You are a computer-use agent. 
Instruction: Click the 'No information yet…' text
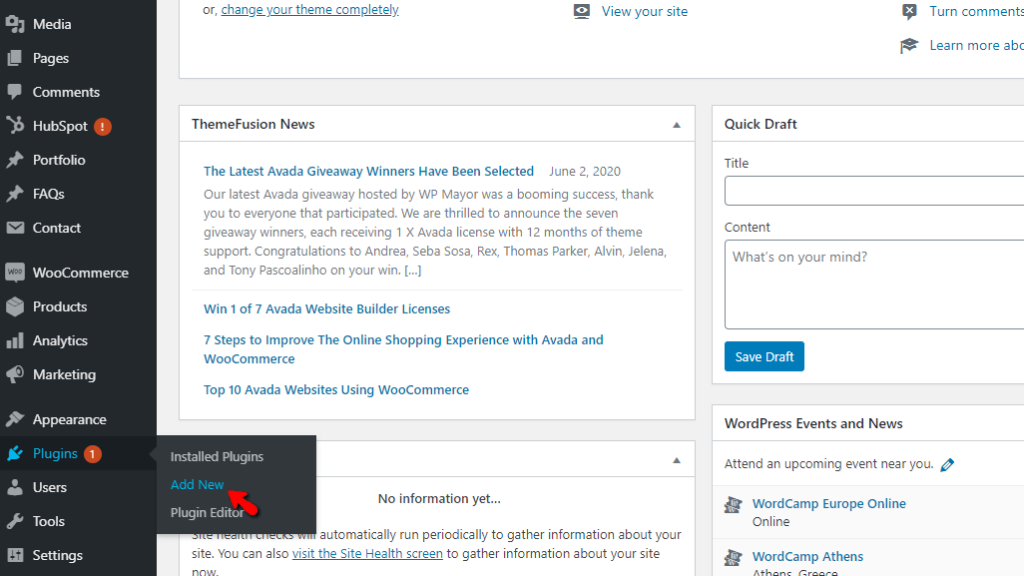coord(439,498)
